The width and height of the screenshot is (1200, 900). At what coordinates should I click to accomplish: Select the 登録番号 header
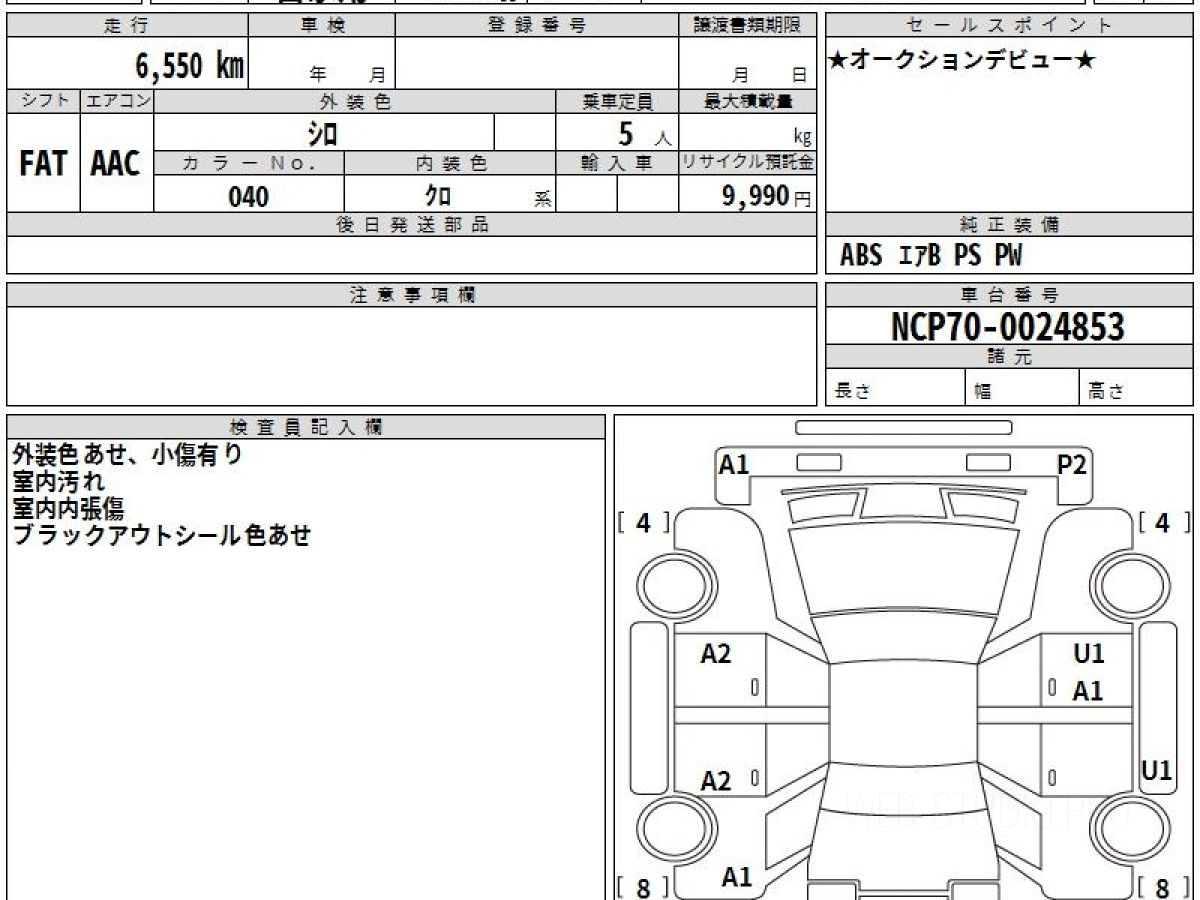[x=536, y=26]
